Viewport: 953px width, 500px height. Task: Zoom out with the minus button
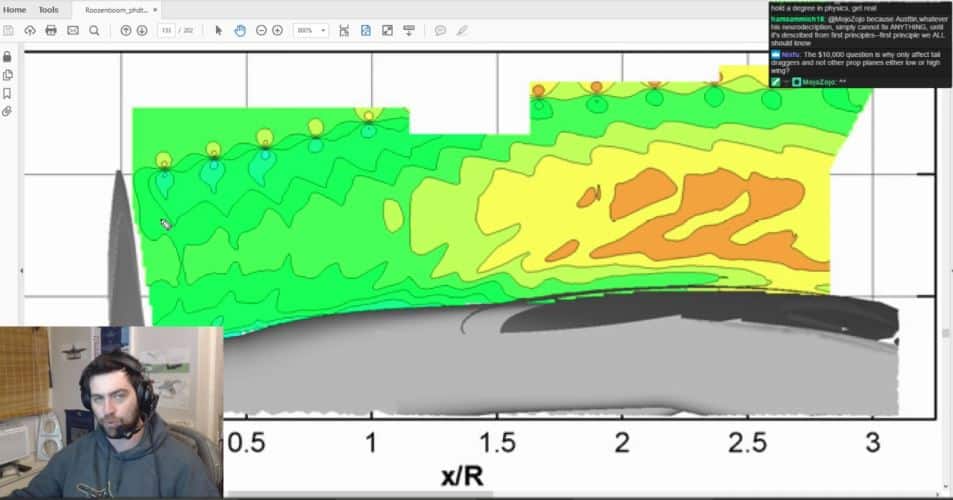tap(261, 30)
